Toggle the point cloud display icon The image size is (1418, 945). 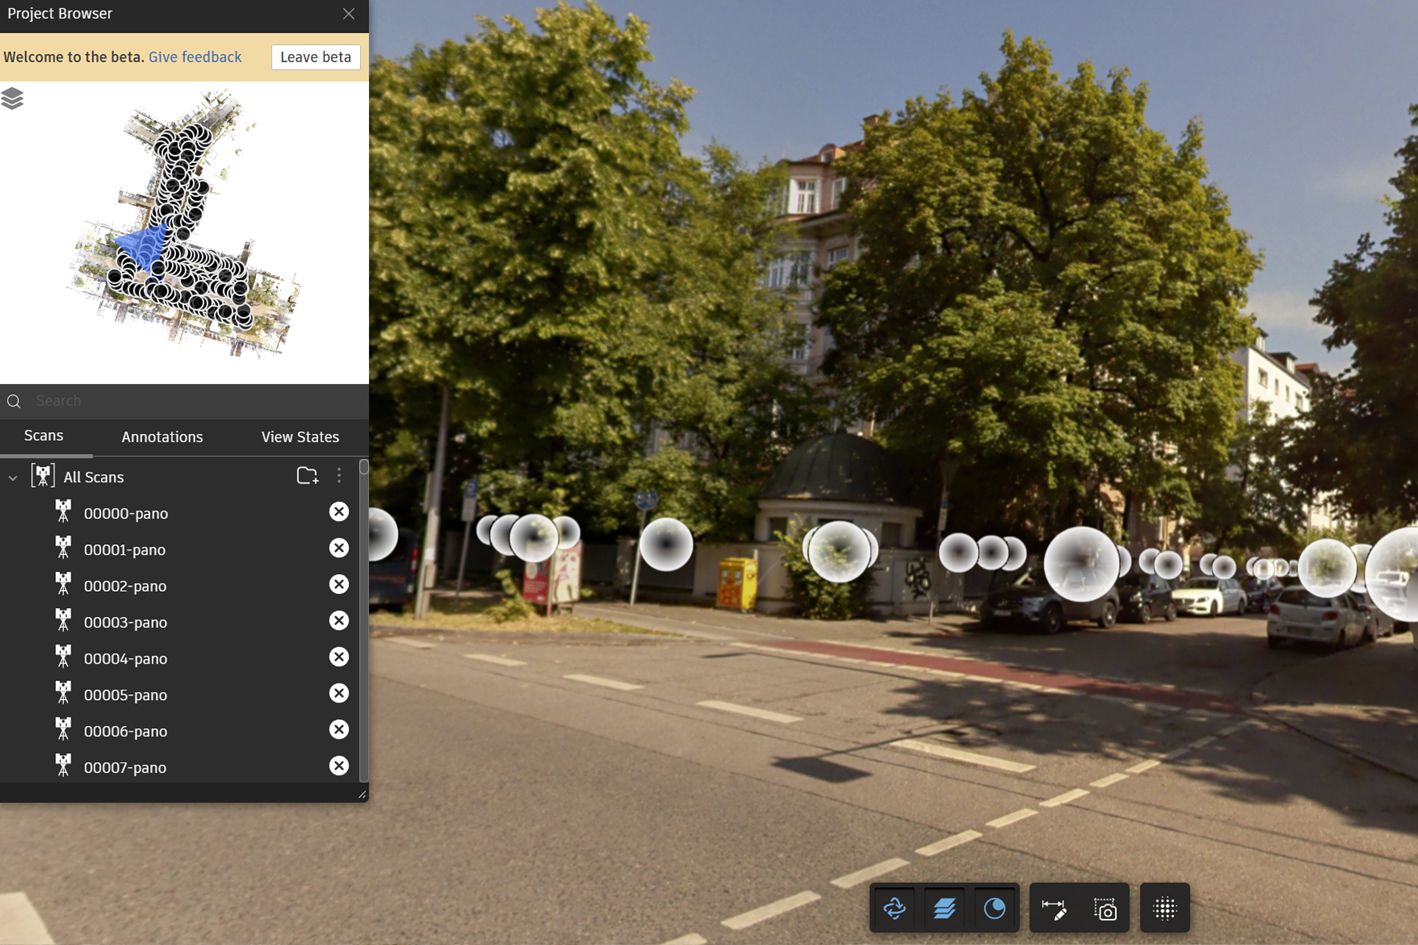1164,908
